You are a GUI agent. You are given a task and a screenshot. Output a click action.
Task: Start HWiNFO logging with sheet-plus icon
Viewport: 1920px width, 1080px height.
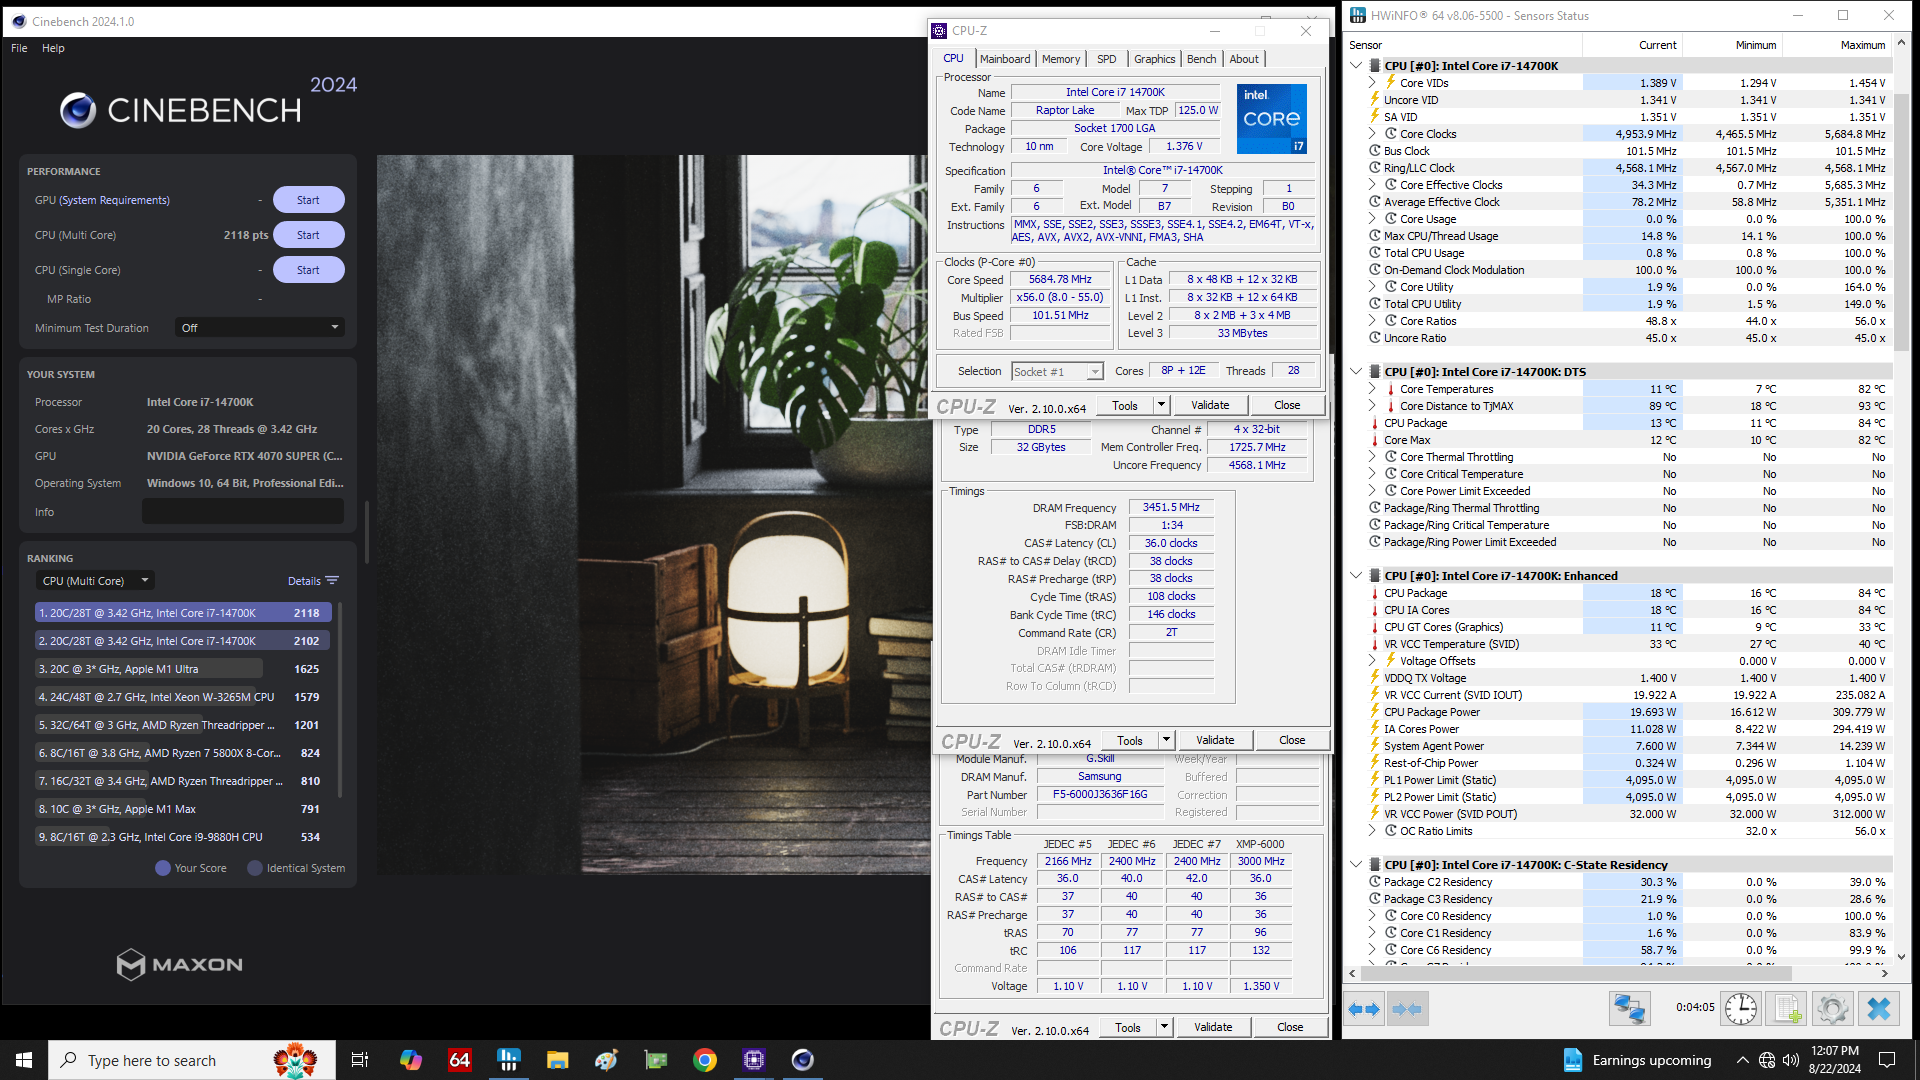click(x=1787, y=1009)
